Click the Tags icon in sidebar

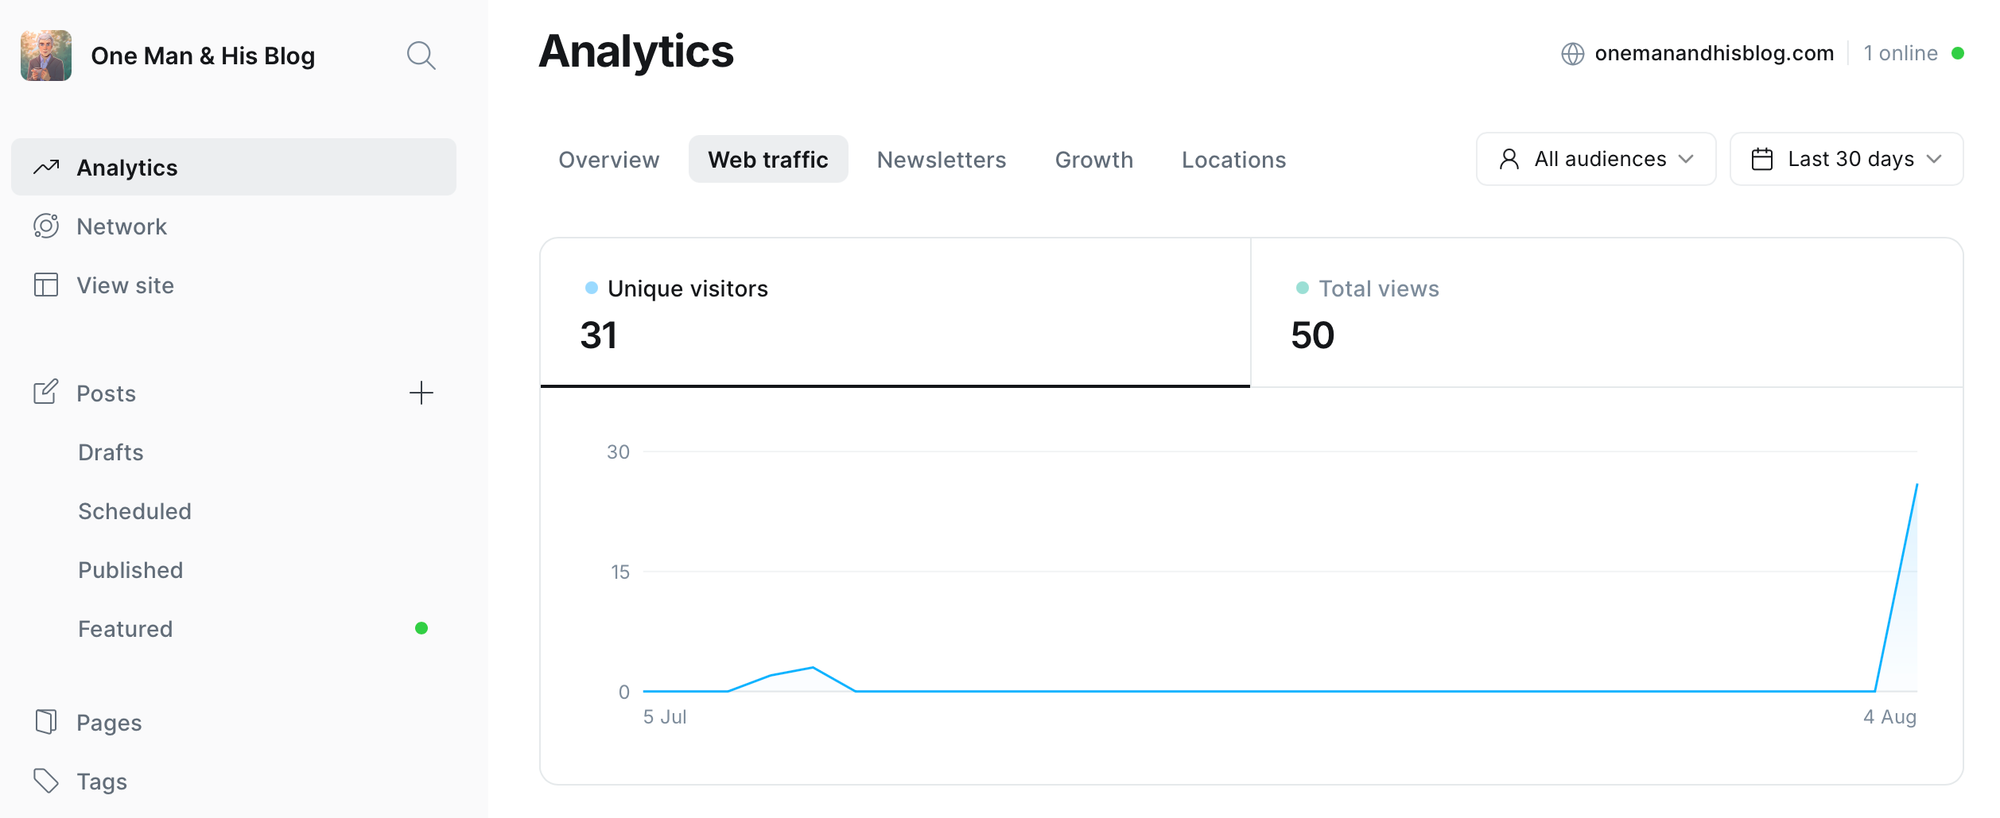[46, 781]
